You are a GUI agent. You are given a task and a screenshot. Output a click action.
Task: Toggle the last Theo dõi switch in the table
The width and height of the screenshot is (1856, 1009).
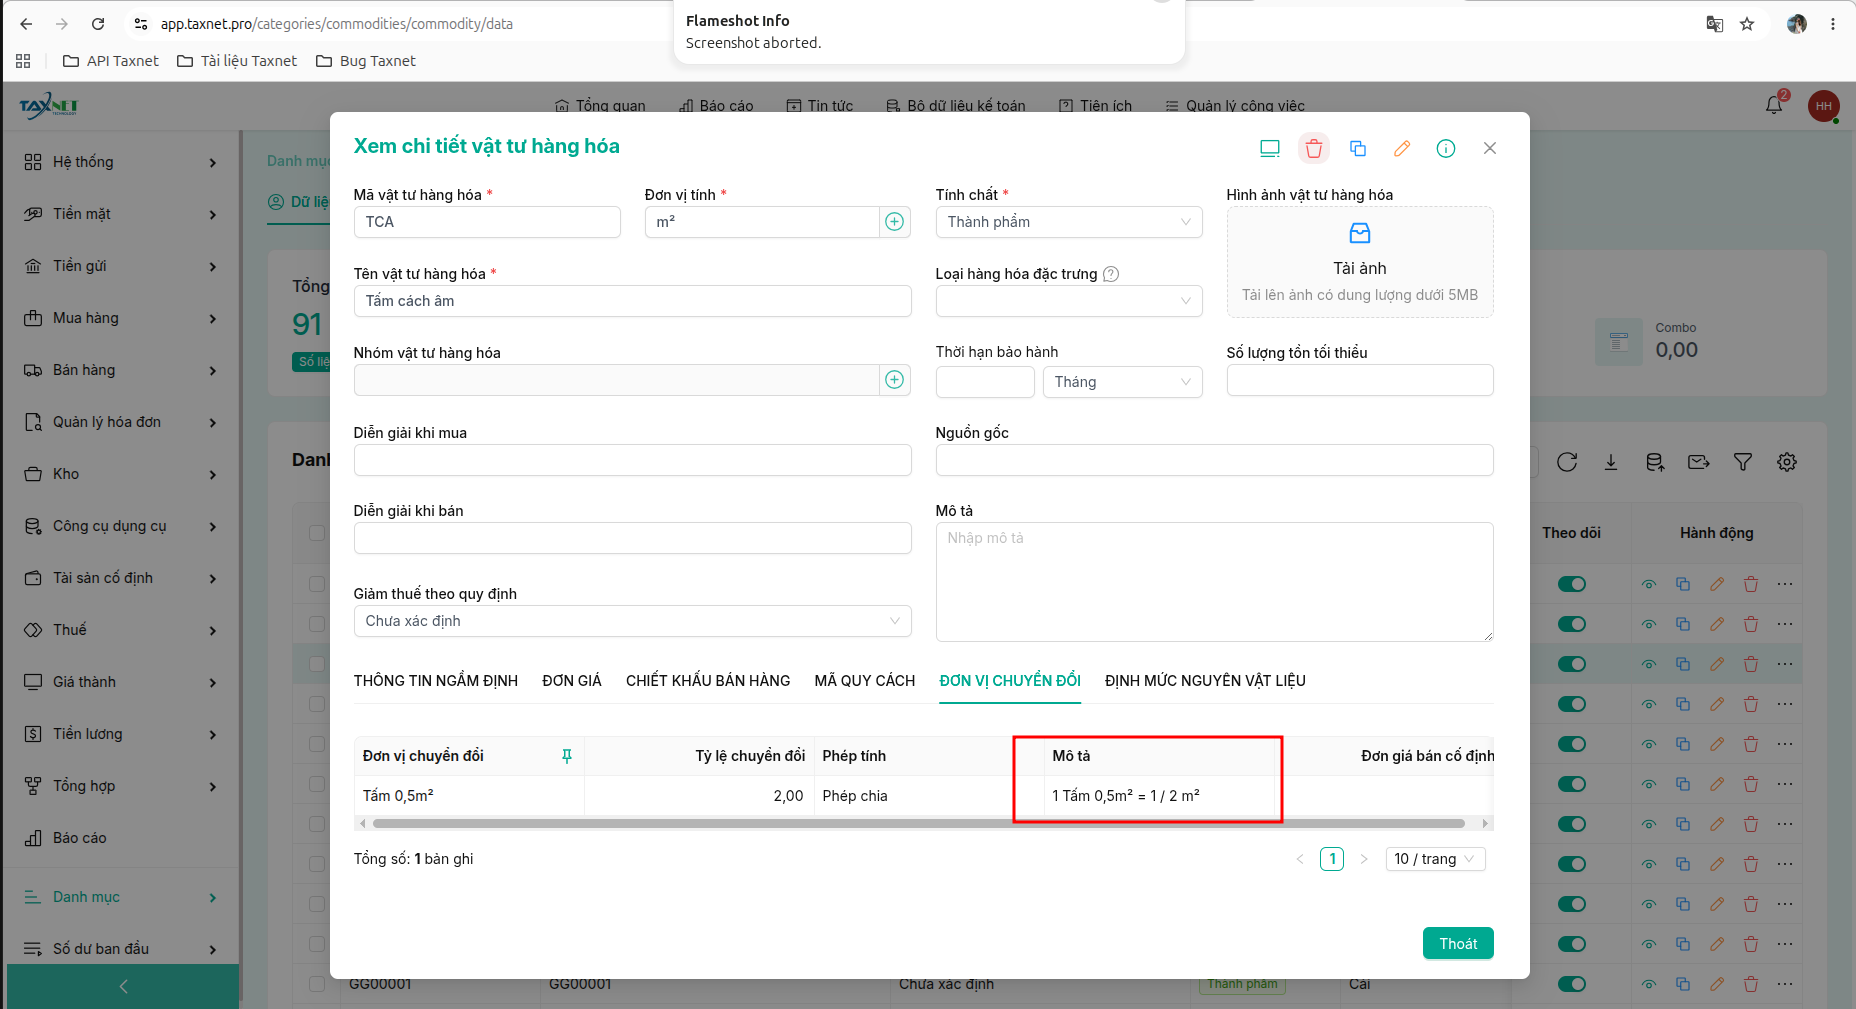point(1571,984)
